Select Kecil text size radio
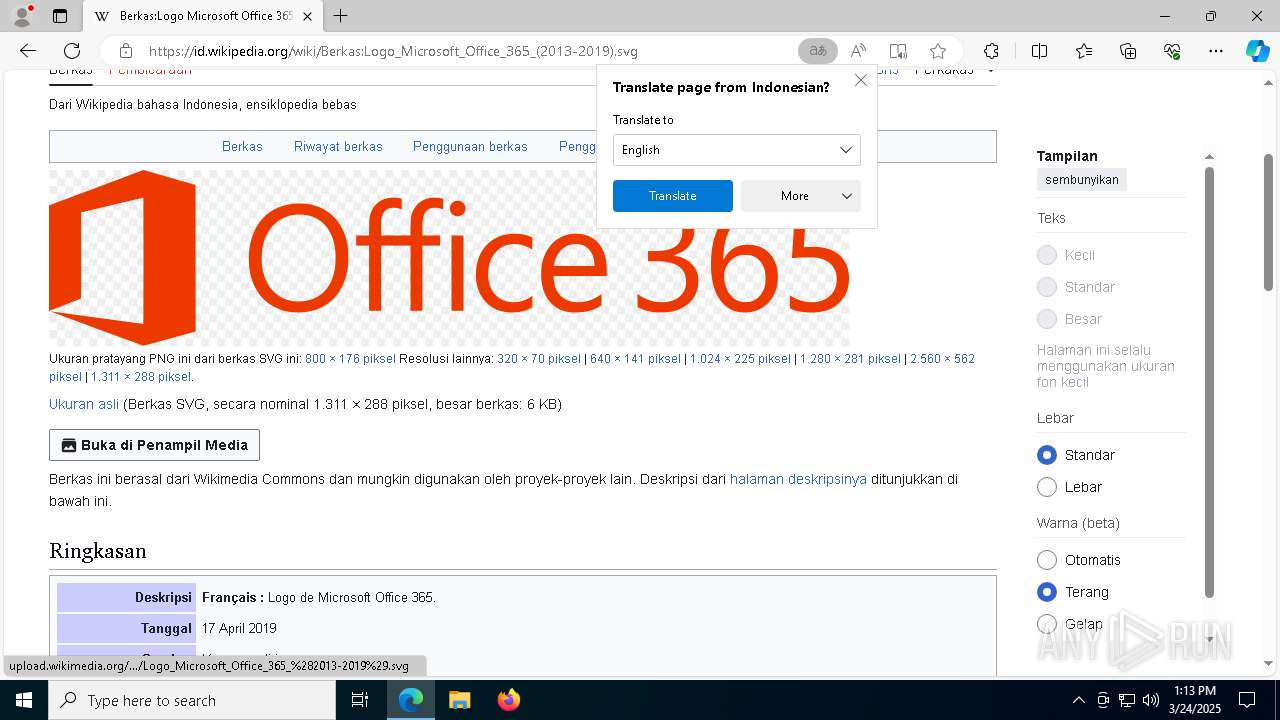Image resolution: width=1280 pixels, height=720 pixels. point(1047,255)
